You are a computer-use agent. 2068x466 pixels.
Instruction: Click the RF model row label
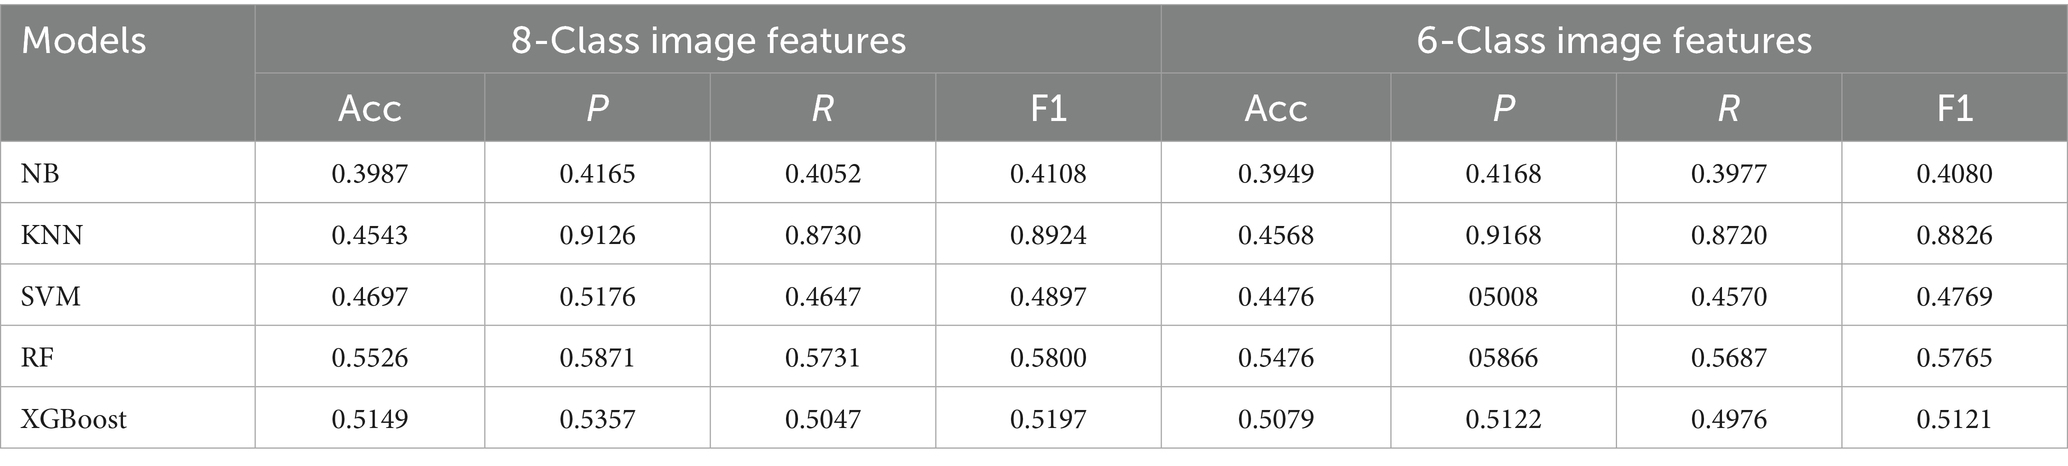[x=37, y=358]
